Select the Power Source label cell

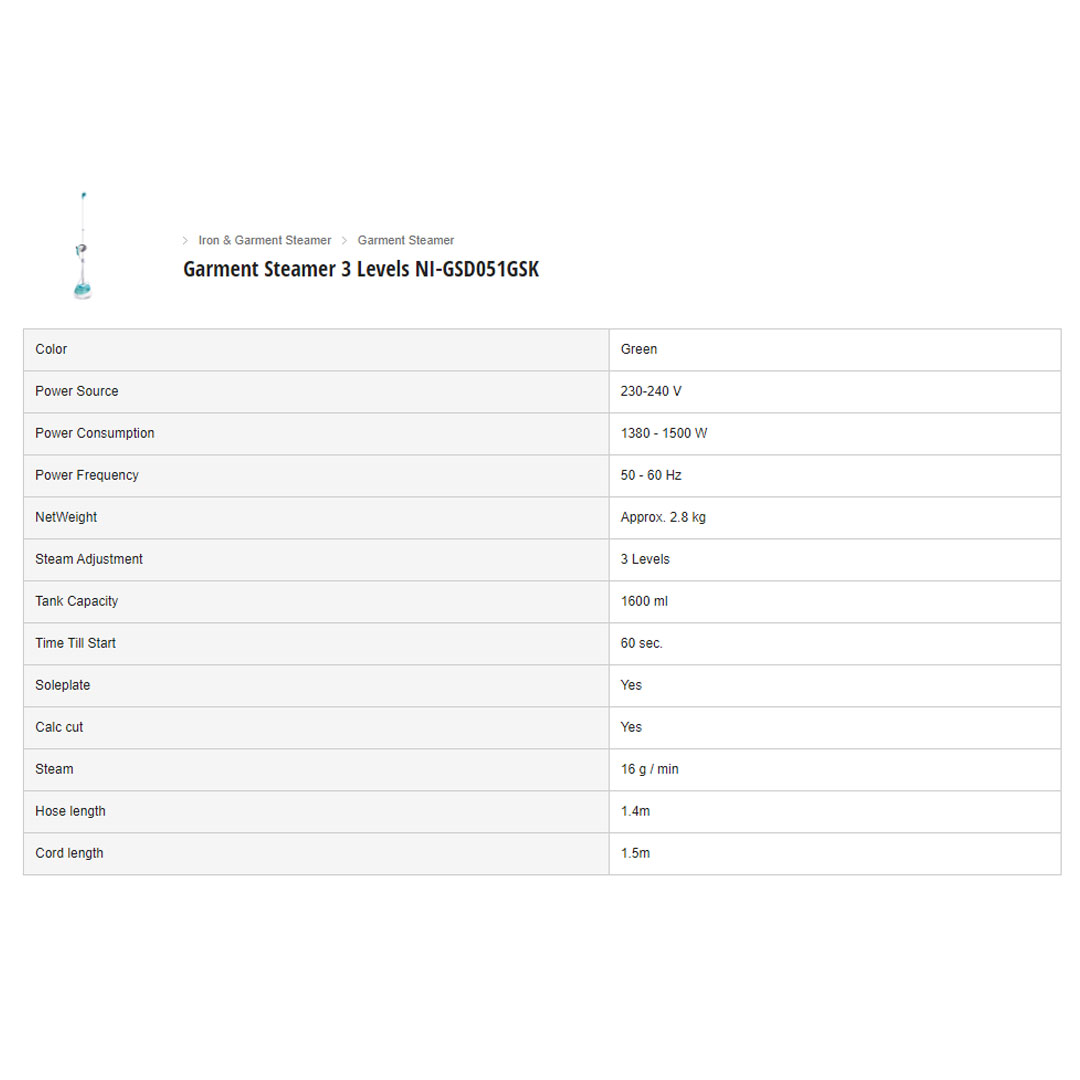77,391
